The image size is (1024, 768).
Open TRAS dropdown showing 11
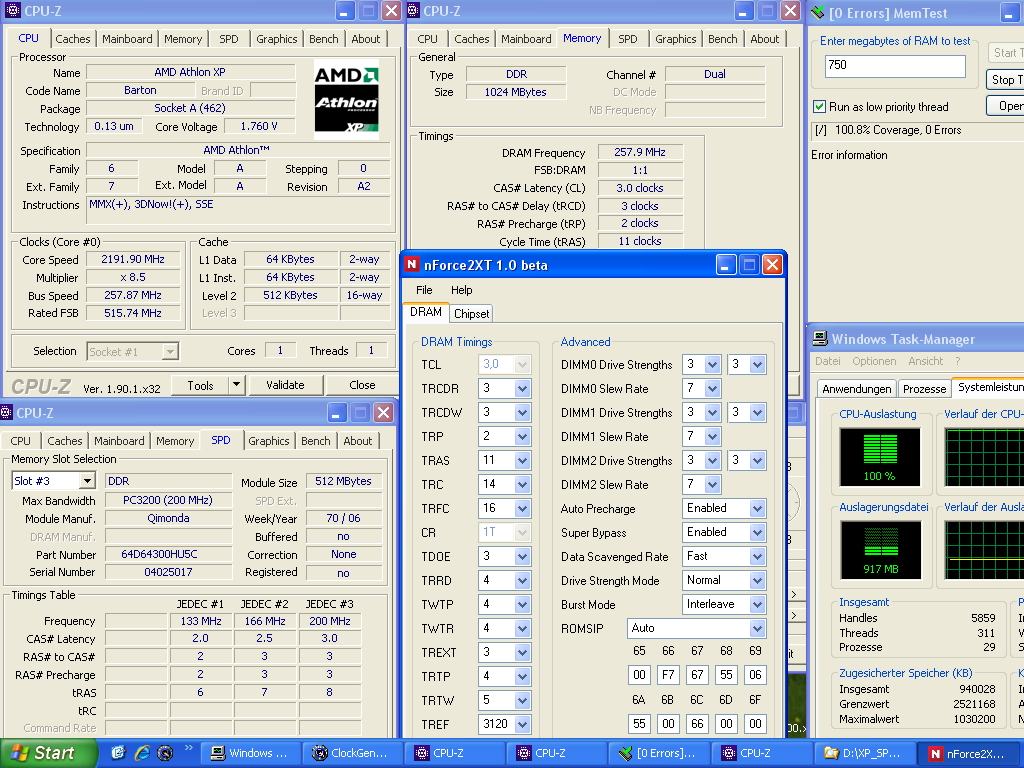coord(522,460)
